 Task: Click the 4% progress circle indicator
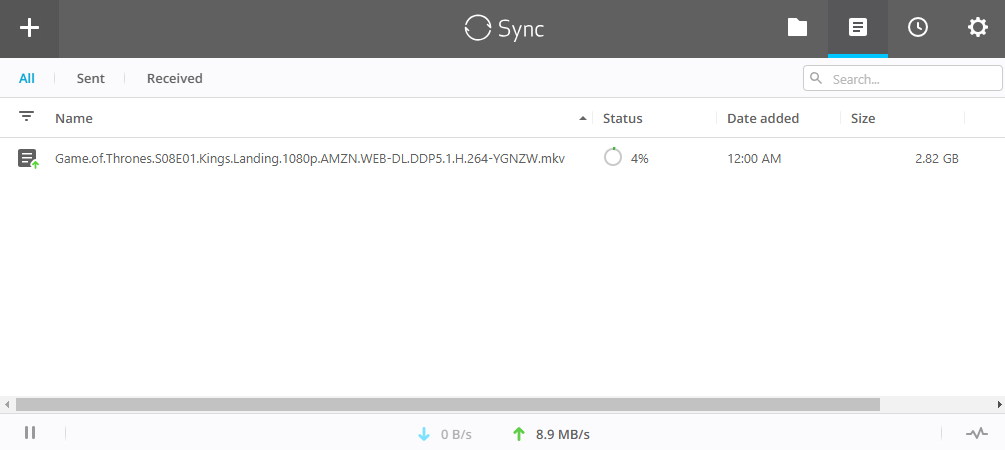tap(613, 158)
